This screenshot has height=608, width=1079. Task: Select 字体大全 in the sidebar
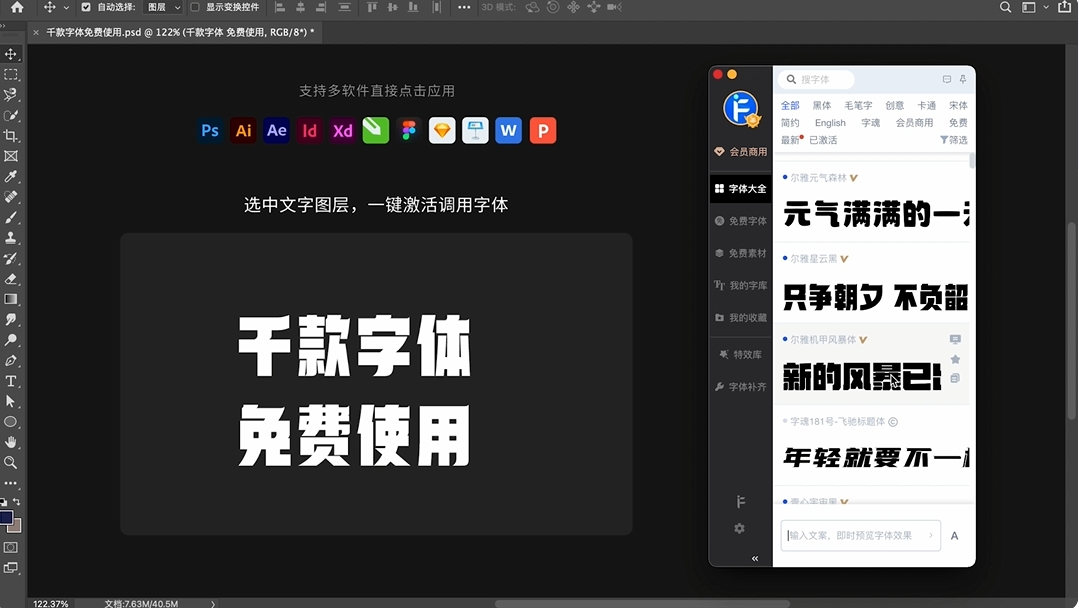click(740, 188)
